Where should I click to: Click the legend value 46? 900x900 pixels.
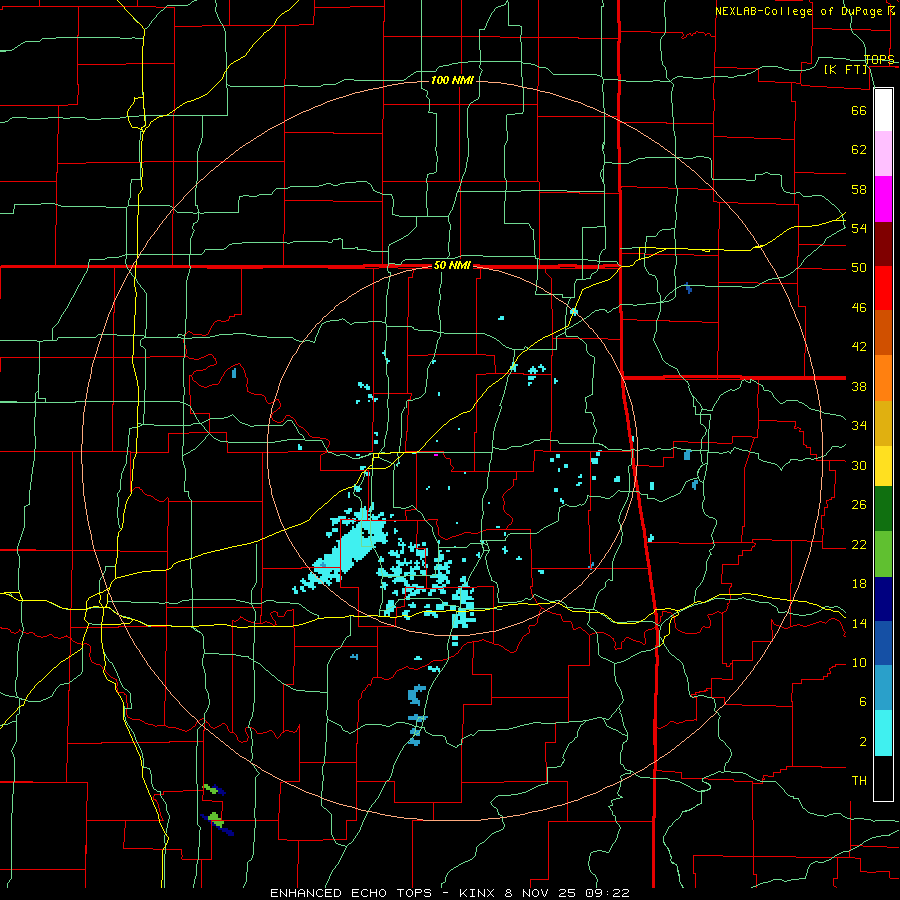click(859, 308)
